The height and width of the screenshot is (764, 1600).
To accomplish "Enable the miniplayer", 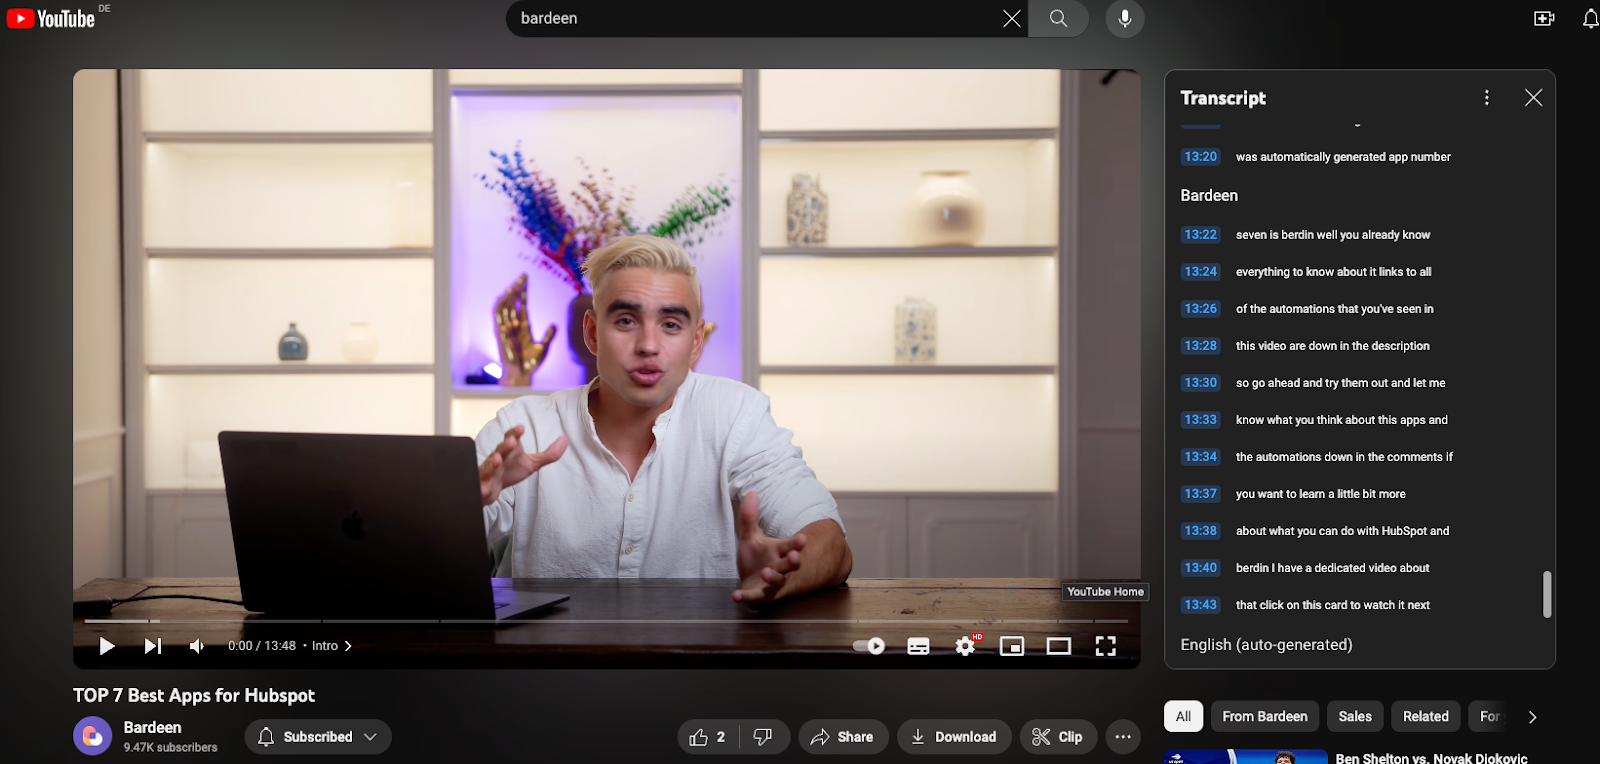I will (1012, 646).
